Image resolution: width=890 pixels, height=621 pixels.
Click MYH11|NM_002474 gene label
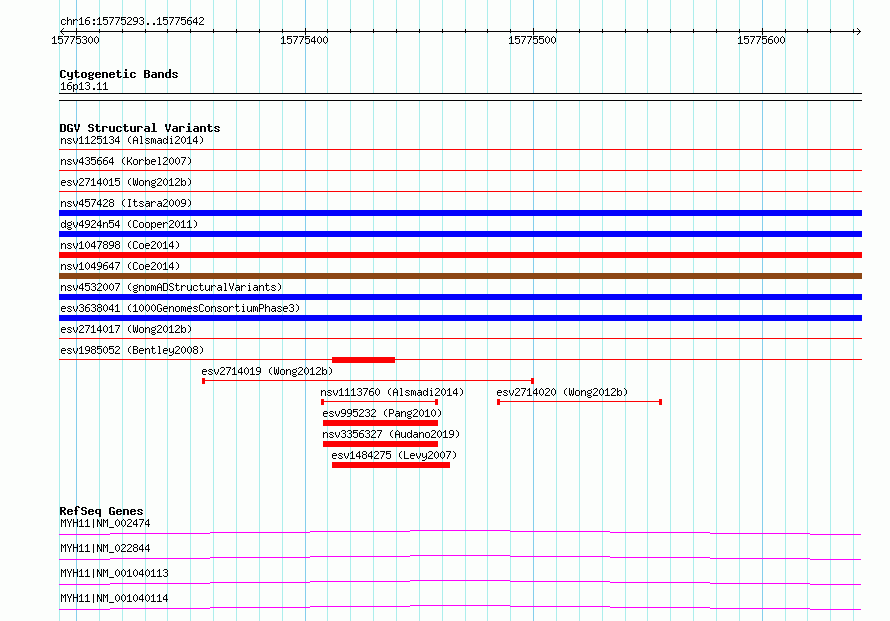[105, 523]
